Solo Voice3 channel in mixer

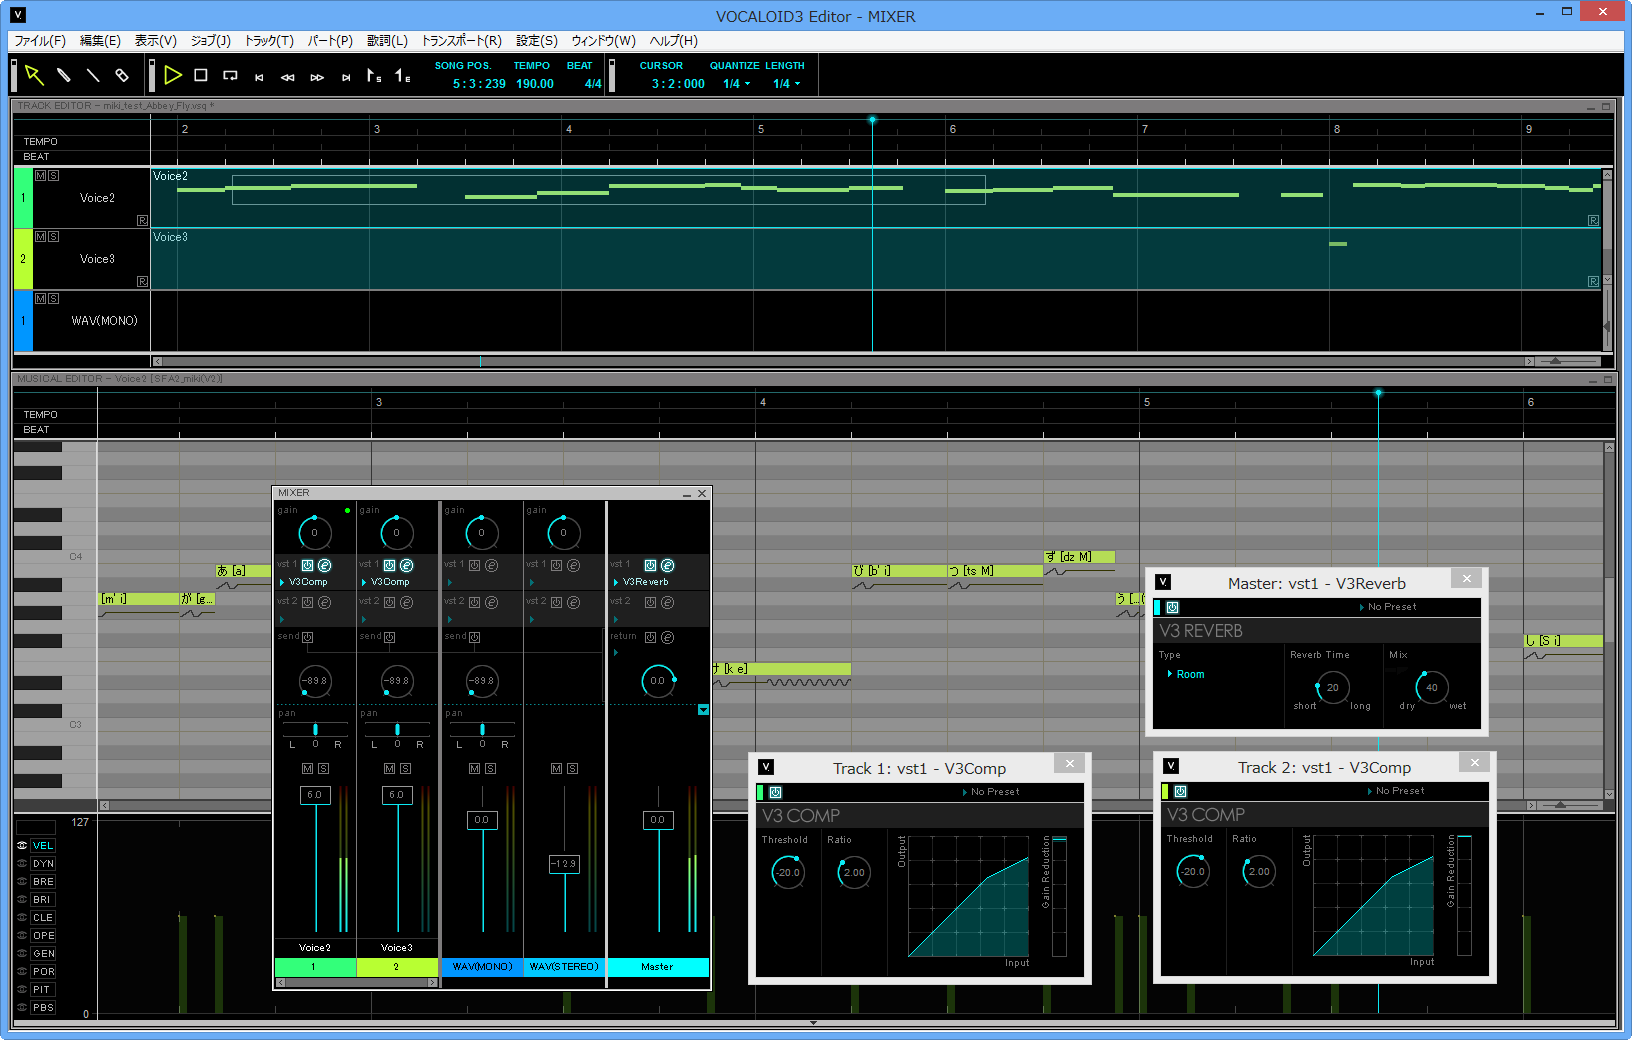pos(405,768)
